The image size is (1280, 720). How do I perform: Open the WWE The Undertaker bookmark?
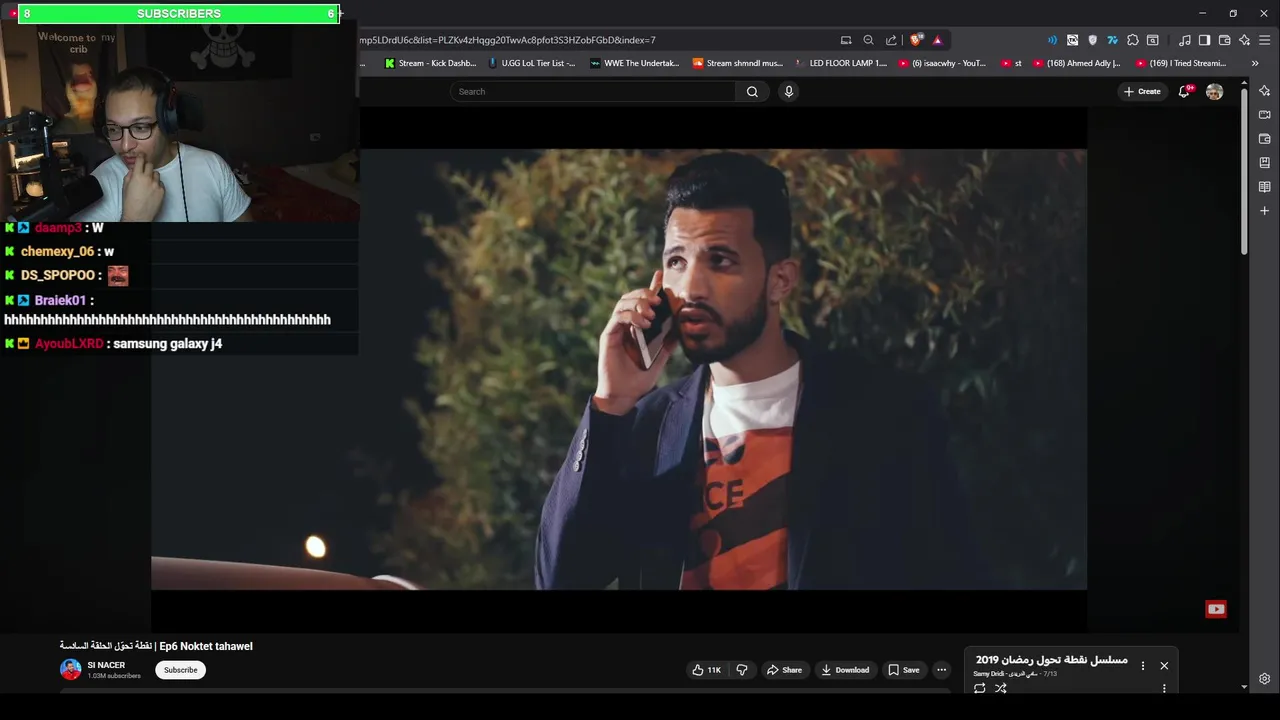click(x=635, y=63)
